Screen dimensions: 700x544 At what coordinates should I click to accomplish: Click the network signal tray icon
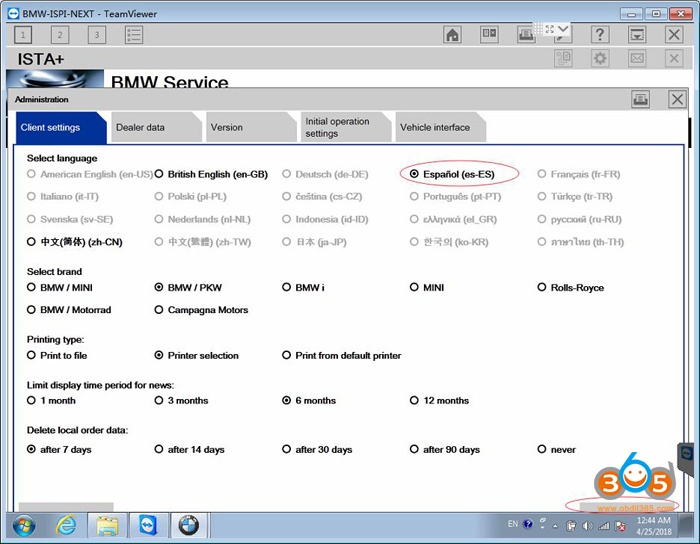(x=604, y=526)
